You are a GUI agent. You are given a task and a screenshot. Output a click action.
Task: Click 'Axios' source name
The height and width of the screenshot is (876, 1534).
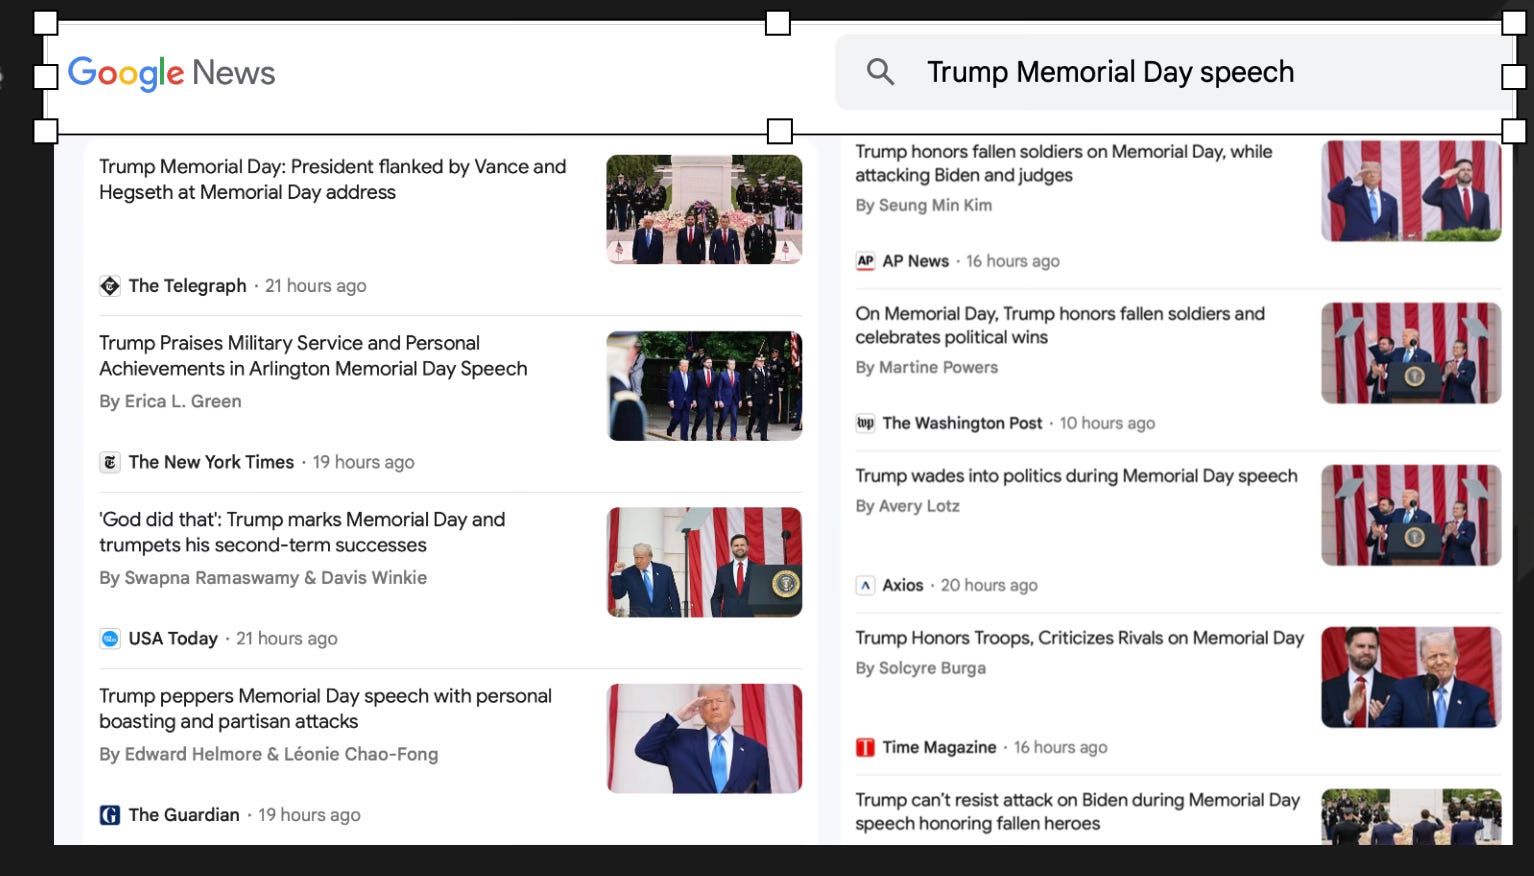coord(903,585)
